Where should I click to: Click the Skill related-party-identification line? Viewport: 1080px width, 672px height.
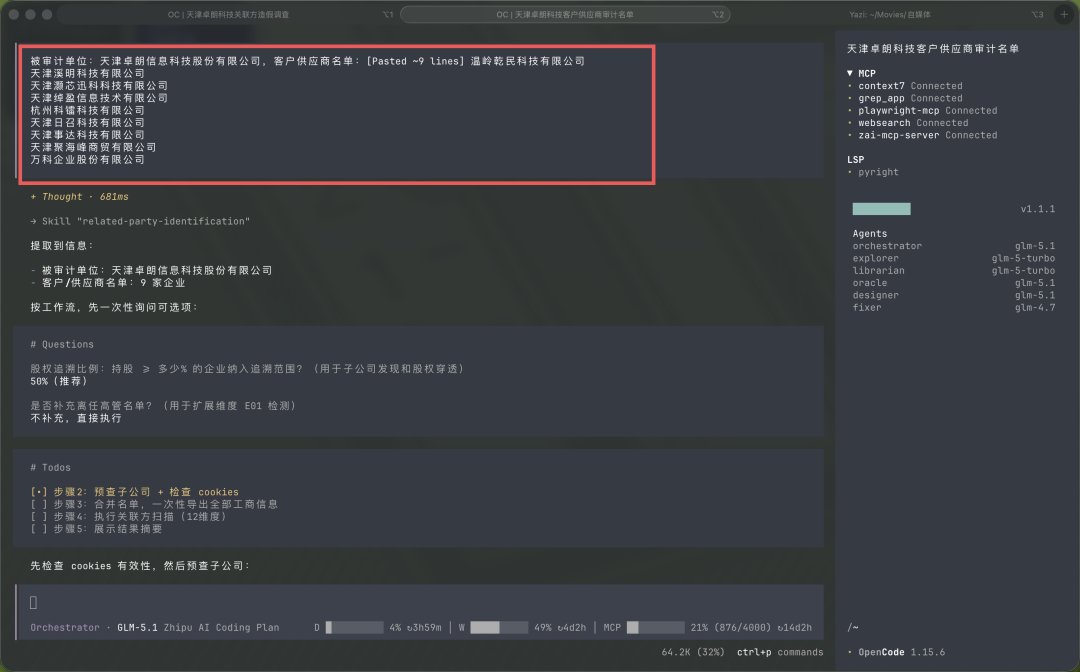pyautogui.click(x=140, y=222)
